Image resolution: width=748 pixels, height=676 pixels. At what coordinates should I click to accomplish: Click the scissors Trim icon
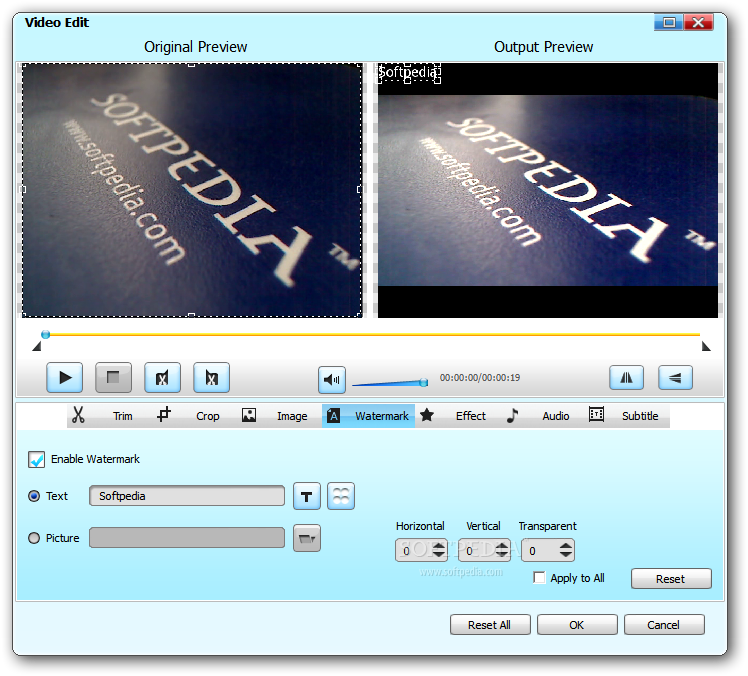(x=78, y=415)
